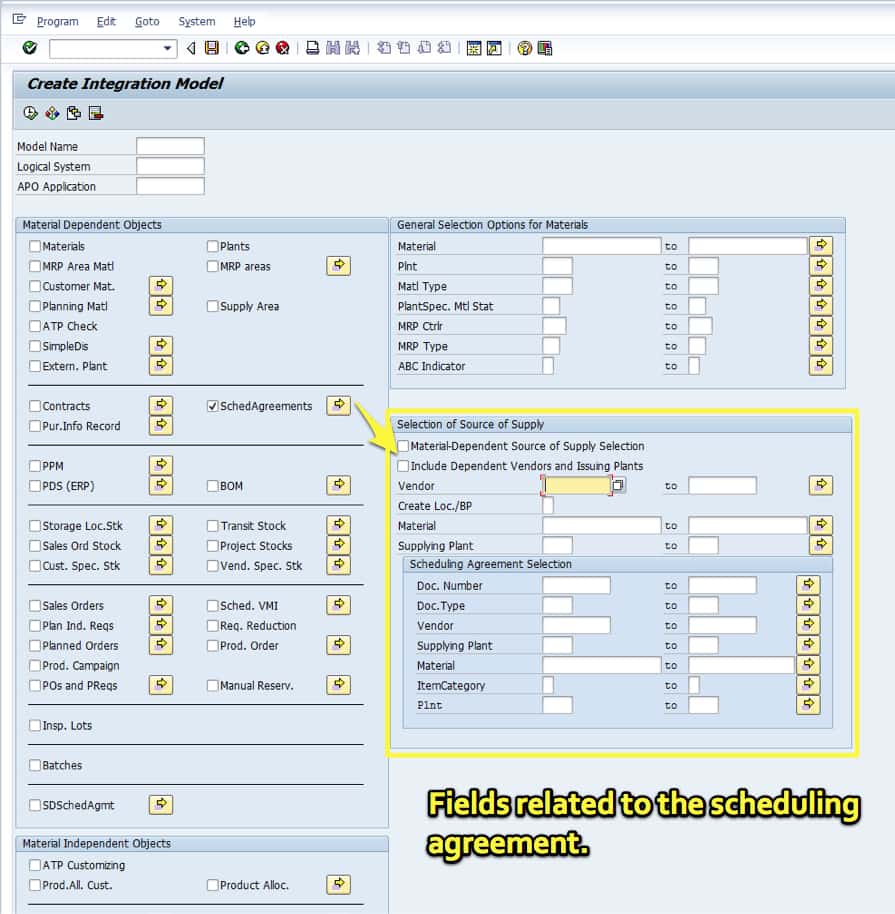Open multiple selection arrow for Doc. Number

[x=808, y=585]
